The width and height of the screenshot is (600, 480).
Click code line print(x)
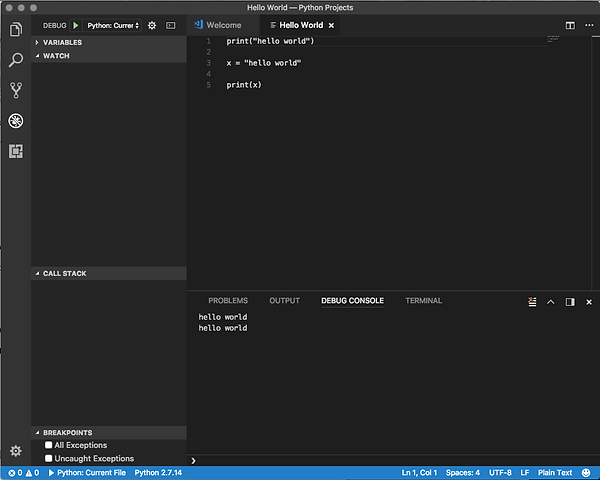pyautogui.click(x=244, y=85)
